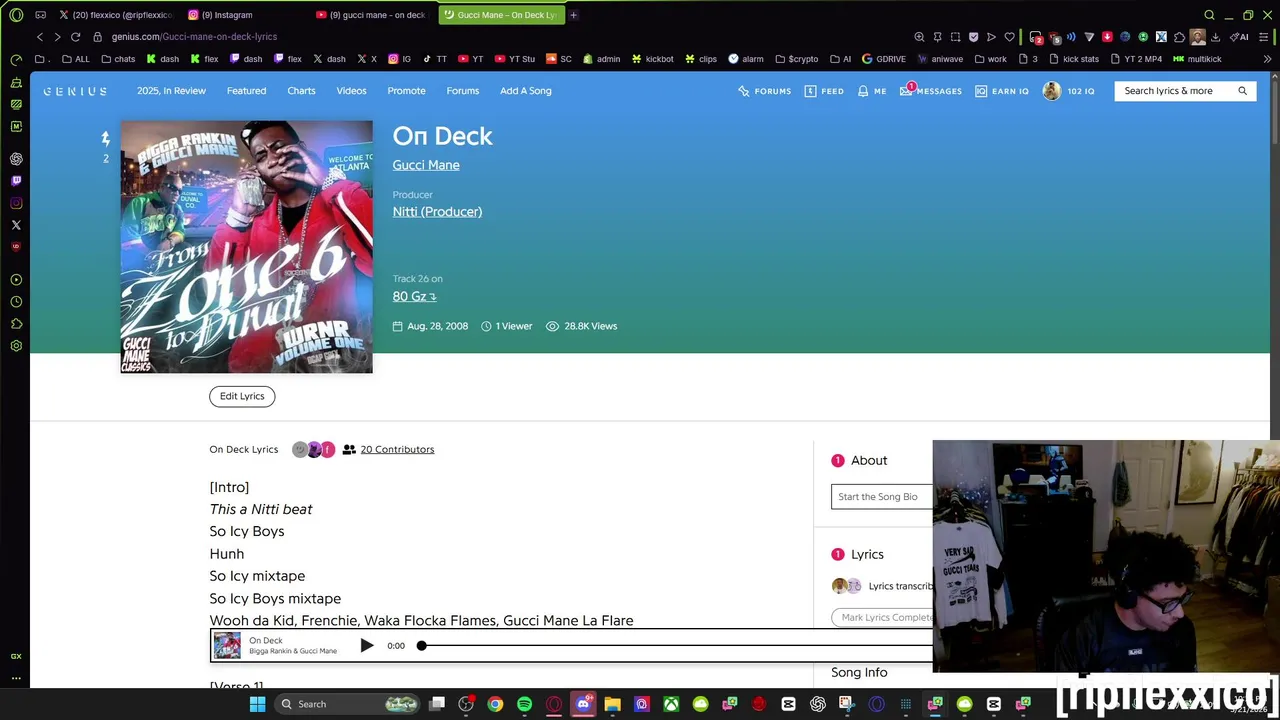This screenshot has width=1280, height=720.
Task: Expand the bookmarks bar overflow chevron
Action: click(x=1268, y=59)
